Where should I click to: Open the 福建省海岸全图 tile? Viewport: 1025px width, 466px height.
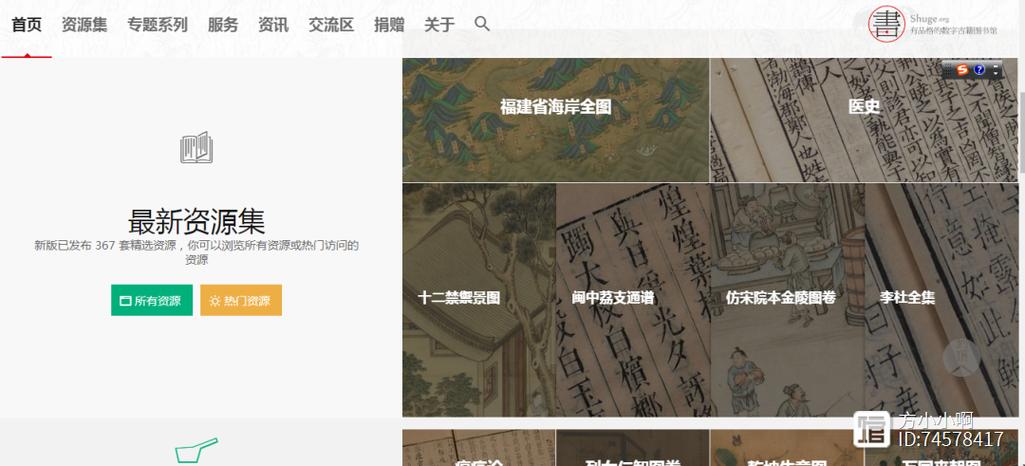(x=556, y=120)
